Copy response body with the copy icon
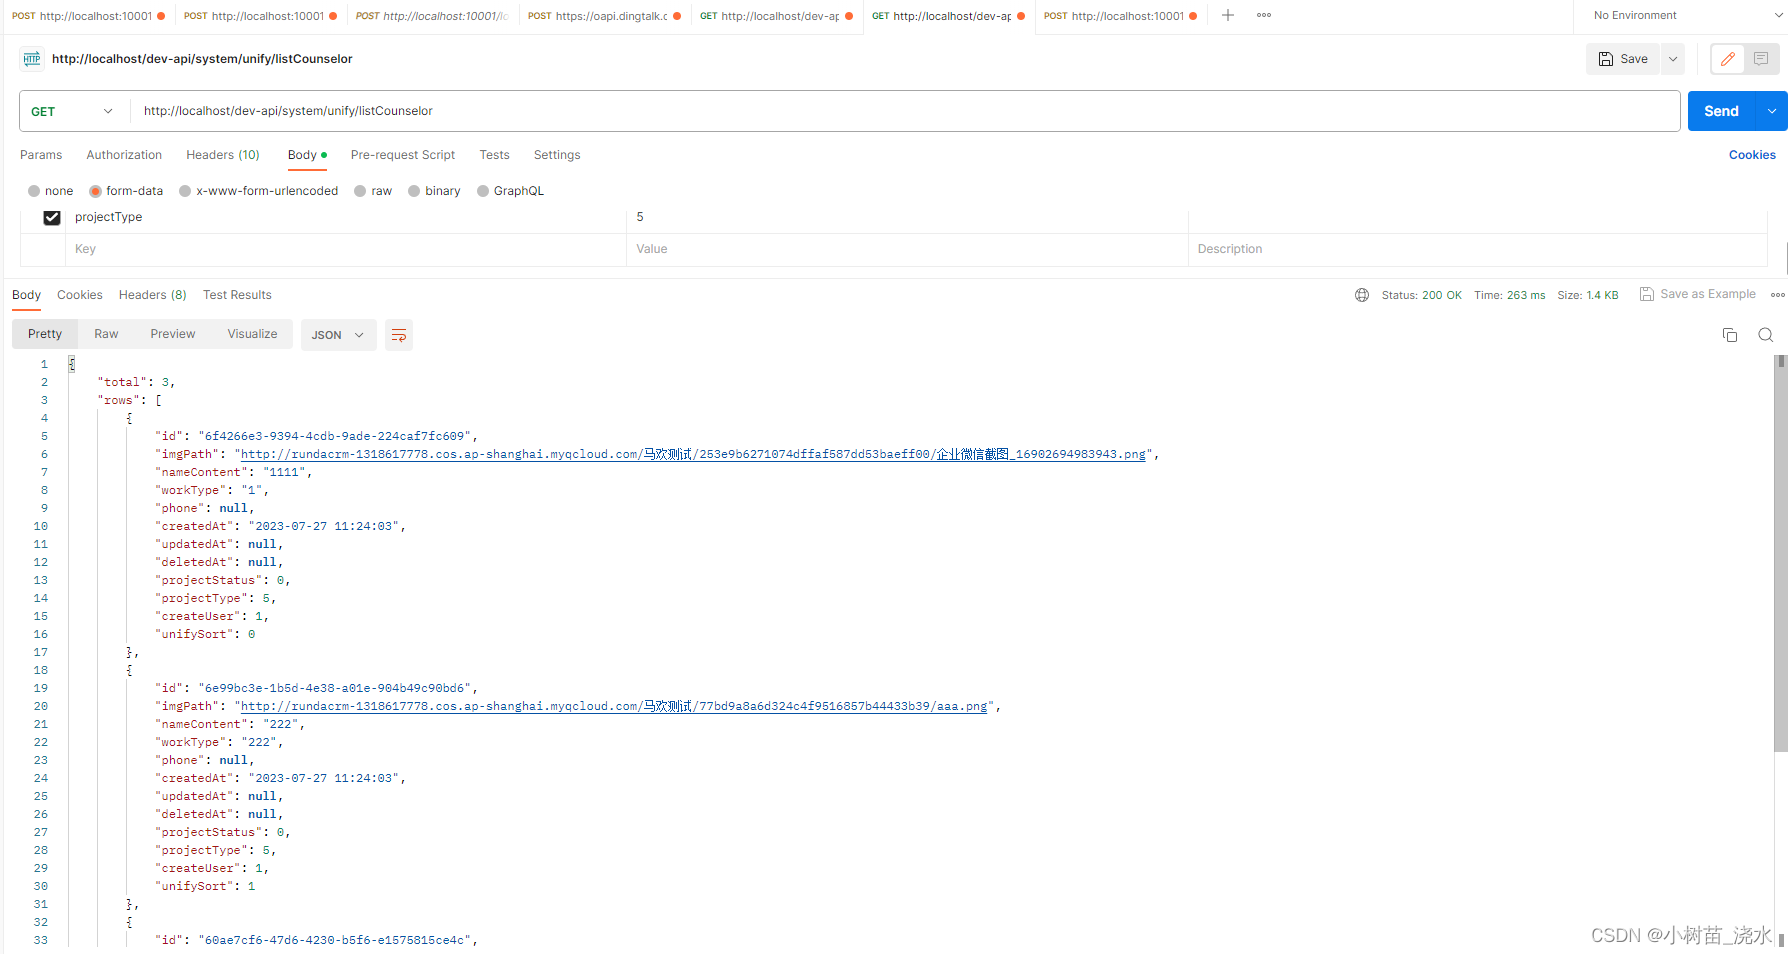 point(1730,335)
